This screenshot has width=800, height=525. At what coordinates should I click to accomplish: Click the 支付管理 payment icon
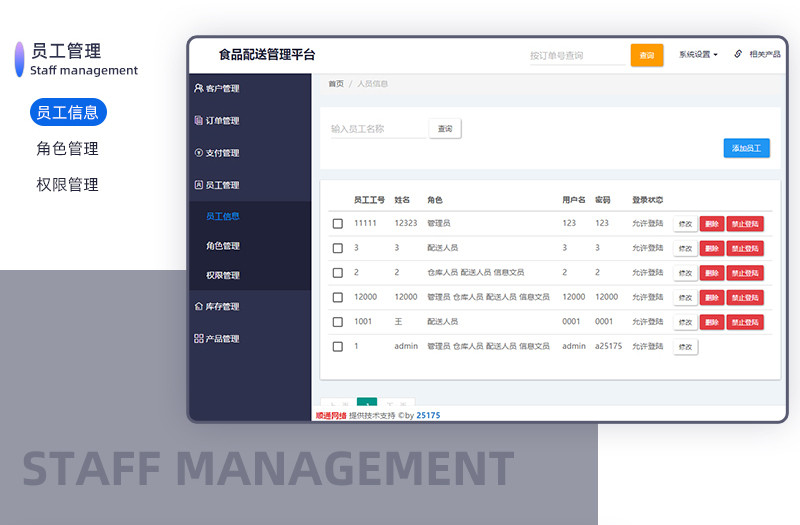coord(198,153)
